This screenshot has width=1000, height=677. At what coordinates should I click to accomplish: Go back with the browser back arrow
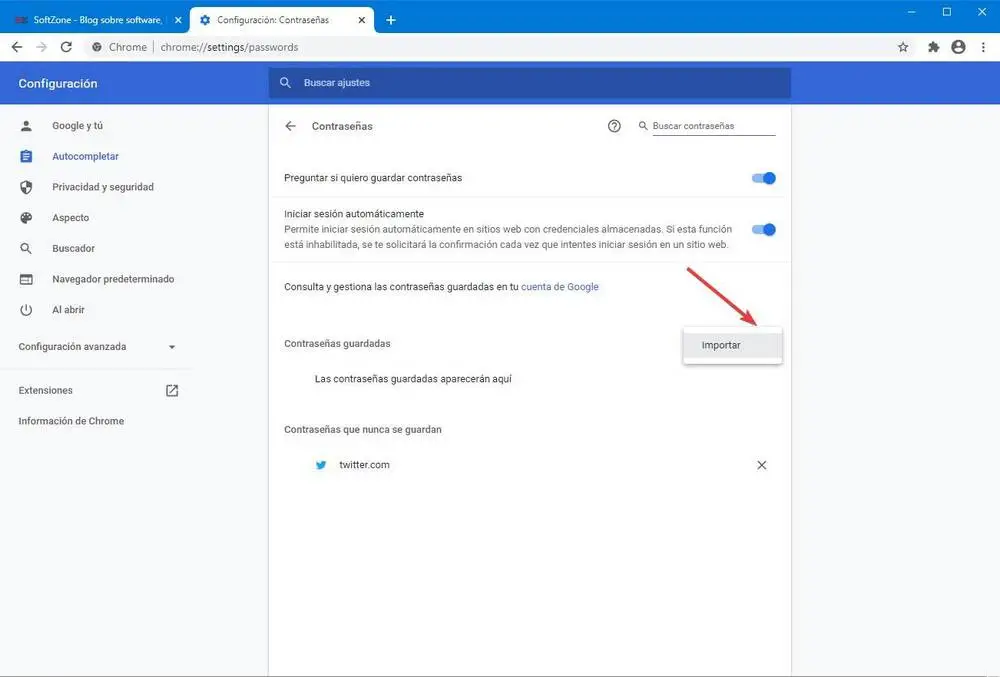point(17,47)
